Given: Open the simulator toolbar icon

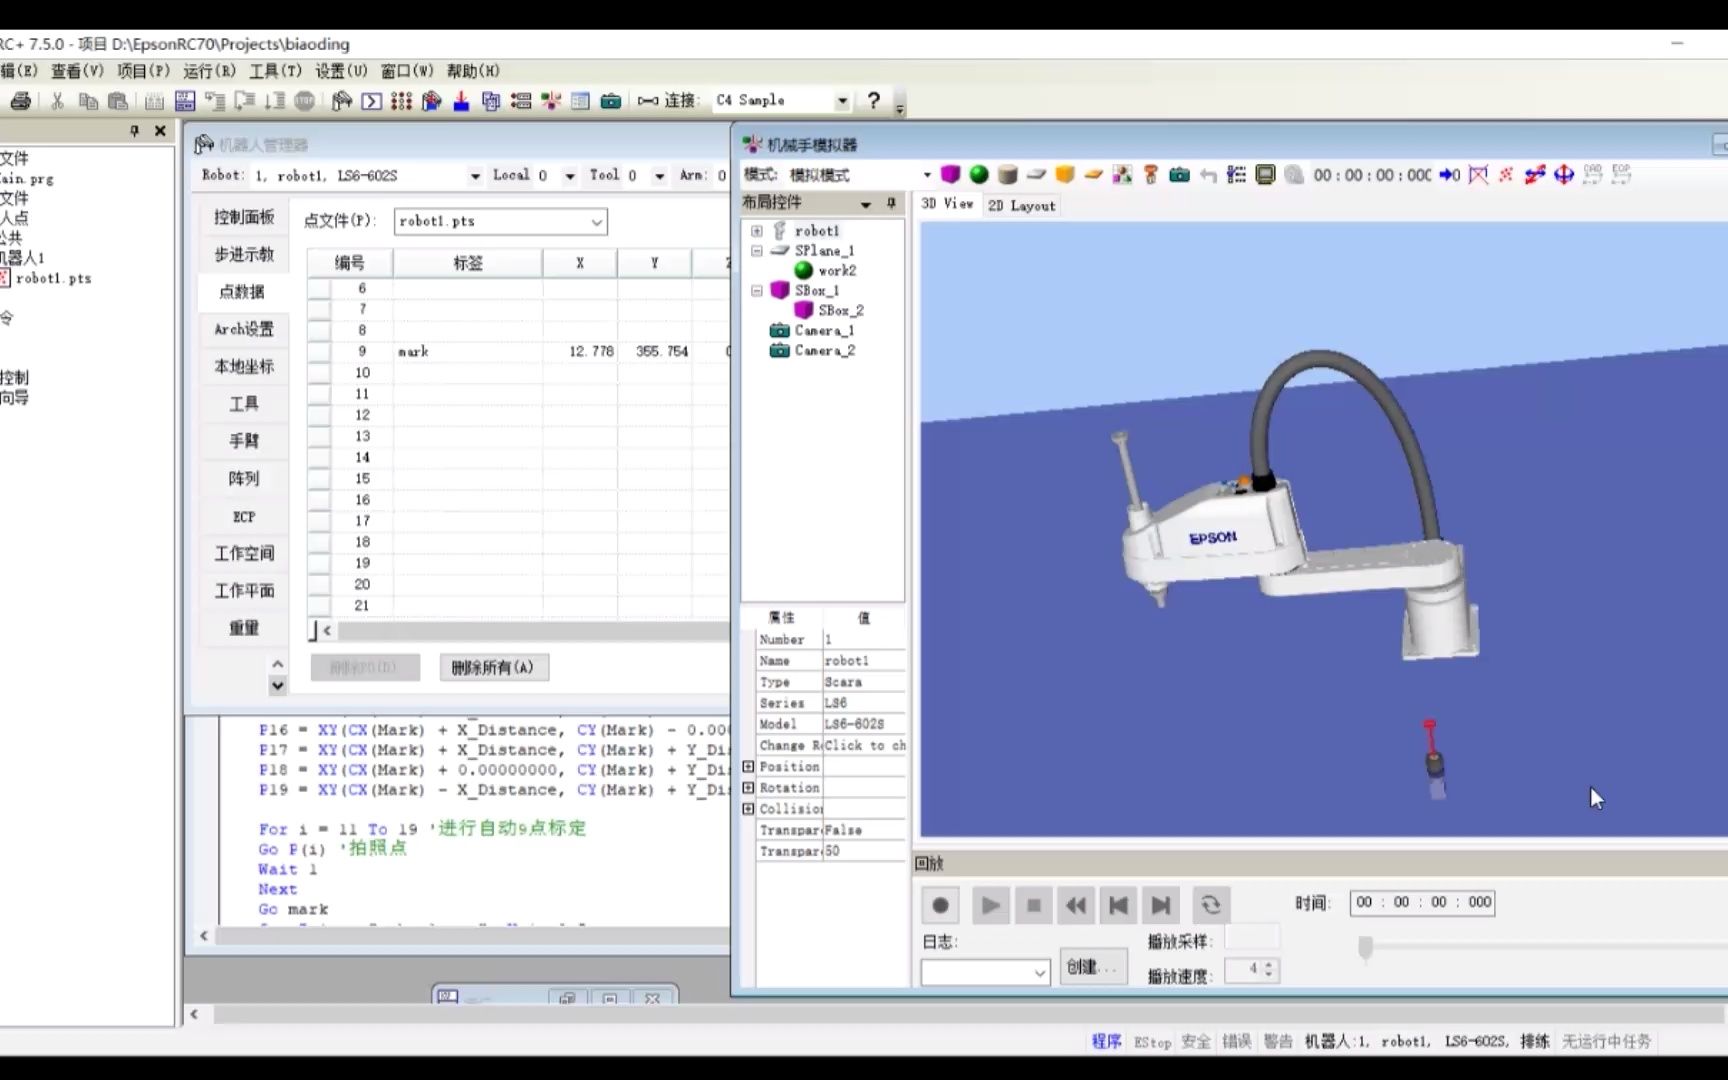Looking at the screenshot, I should (x=550, y=101).
